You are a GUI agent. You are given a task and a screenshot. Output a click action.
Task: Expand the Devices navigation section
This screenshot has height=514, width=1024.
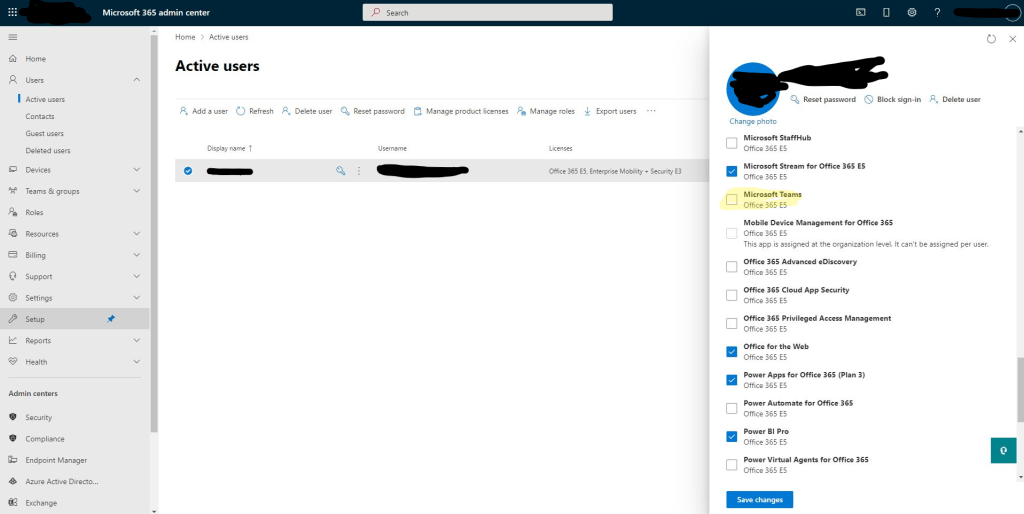(x=136, y=170)
